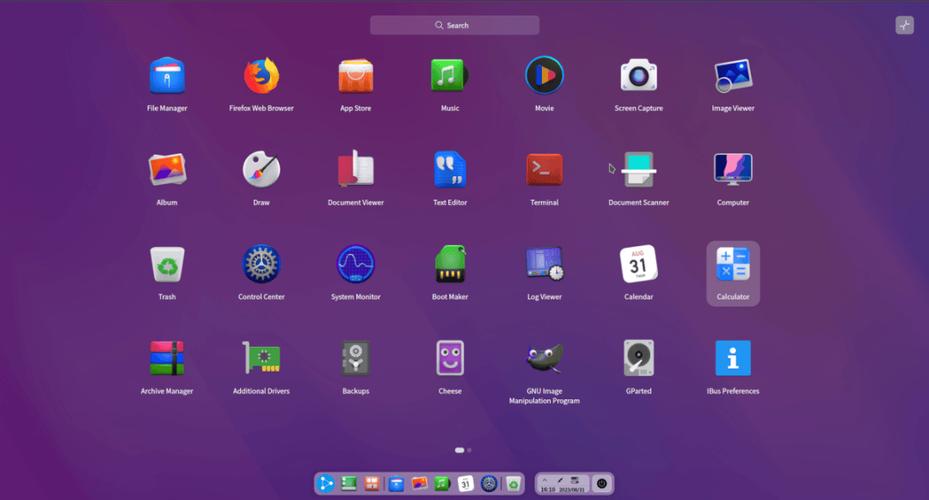Open File Manager from the dock
Screen dimensions: 929x500
[396, 483]
